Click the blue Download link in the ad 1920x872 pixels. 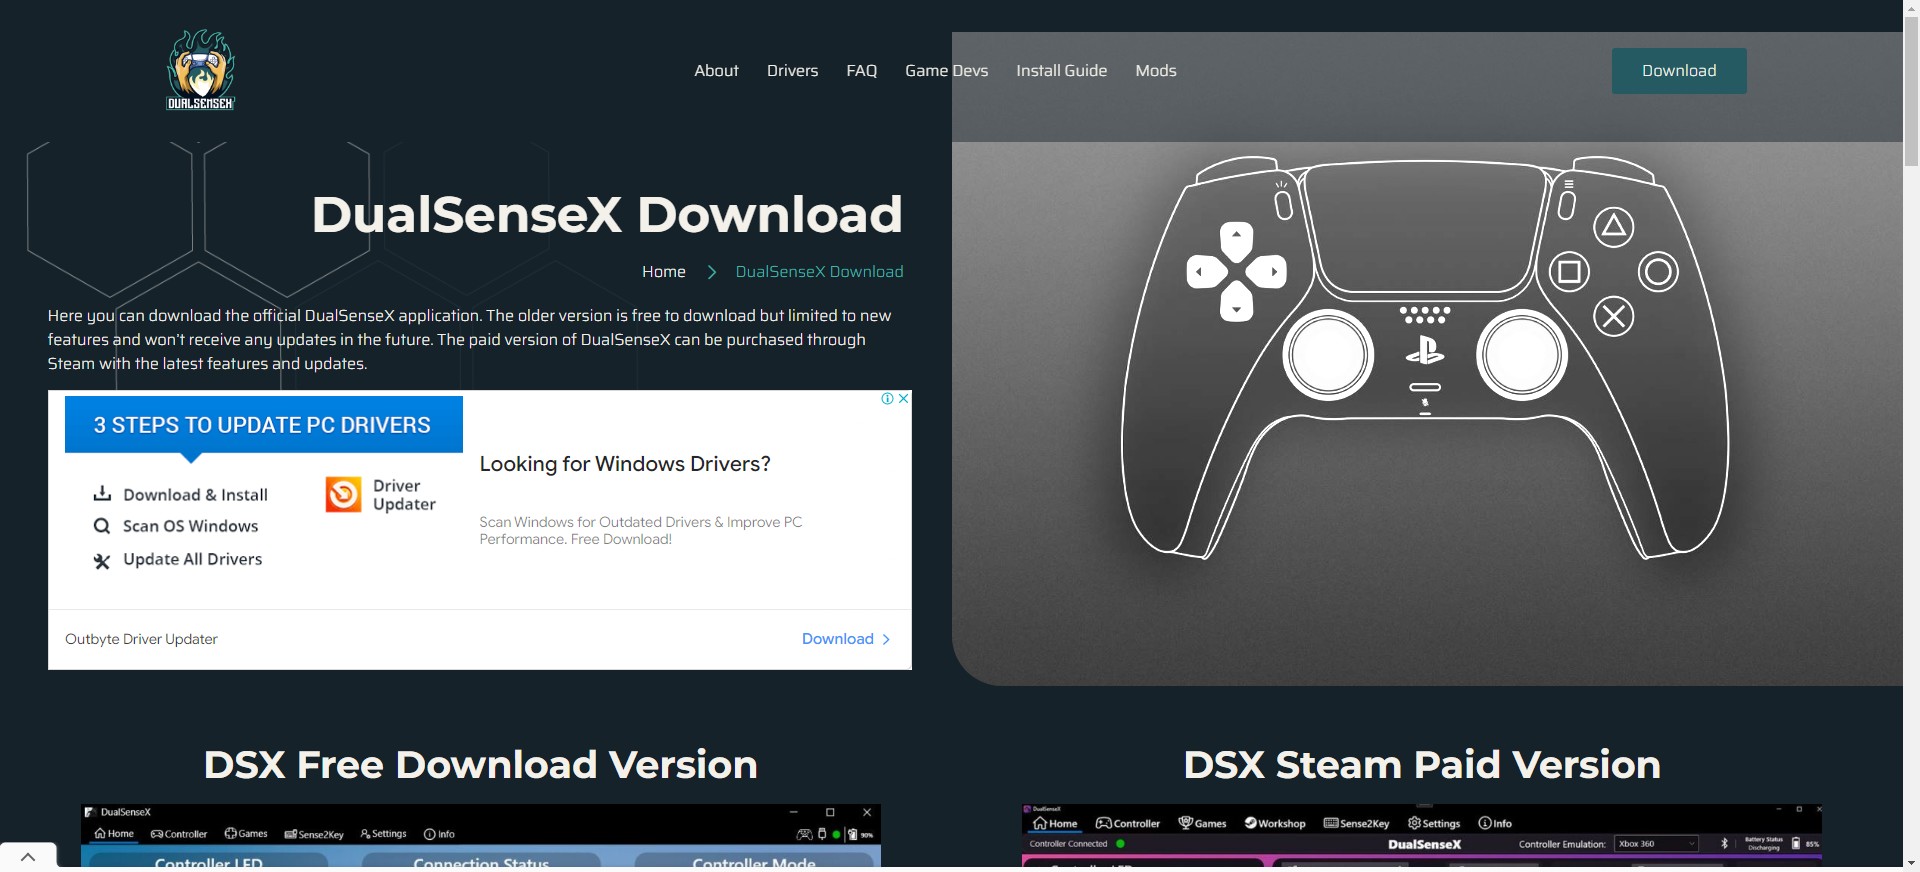point(837,639)
